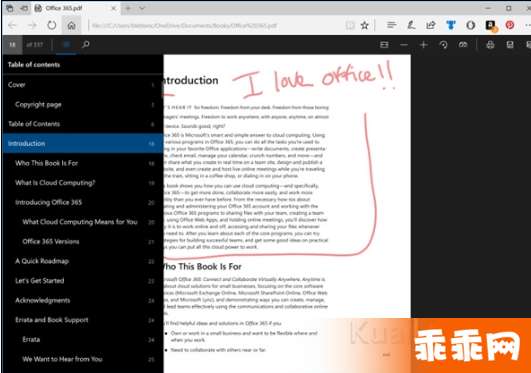Click the Share icon in browser toolbar
This screenshot has height=373, width=531.
click(x=431, y=25)
